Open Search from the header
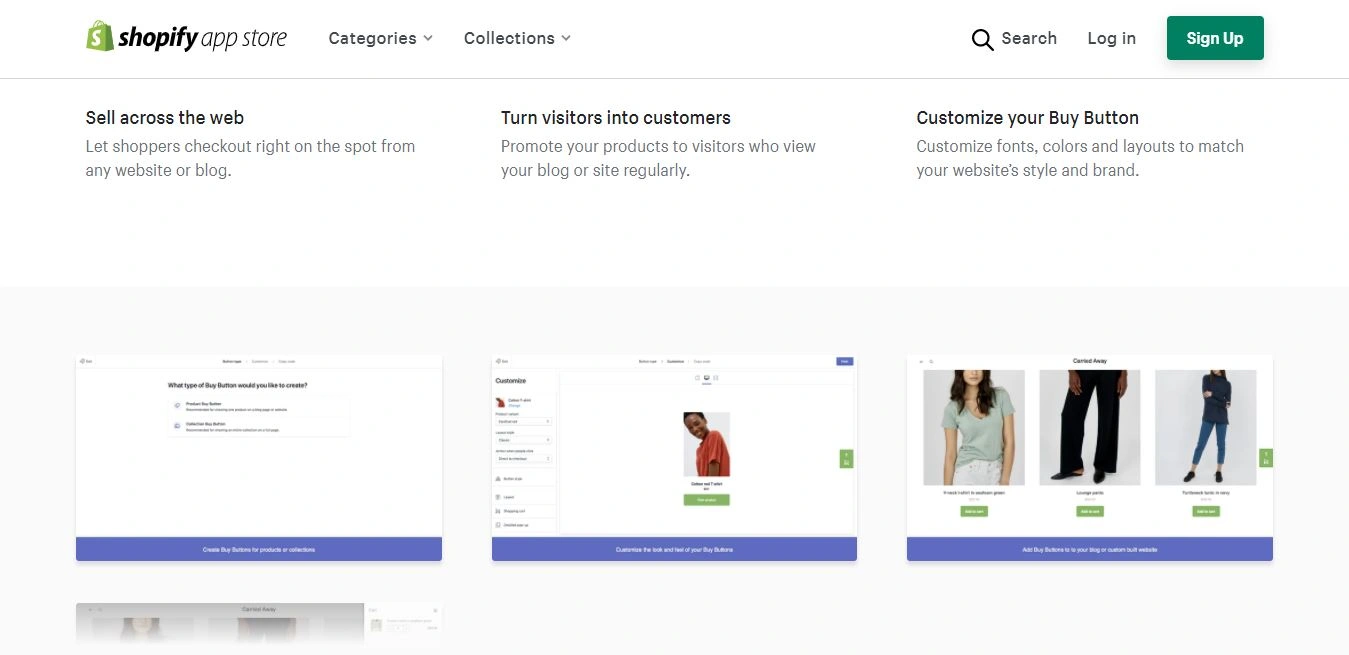Screen dimensions: 1349x655 (x=1014, y=39)
